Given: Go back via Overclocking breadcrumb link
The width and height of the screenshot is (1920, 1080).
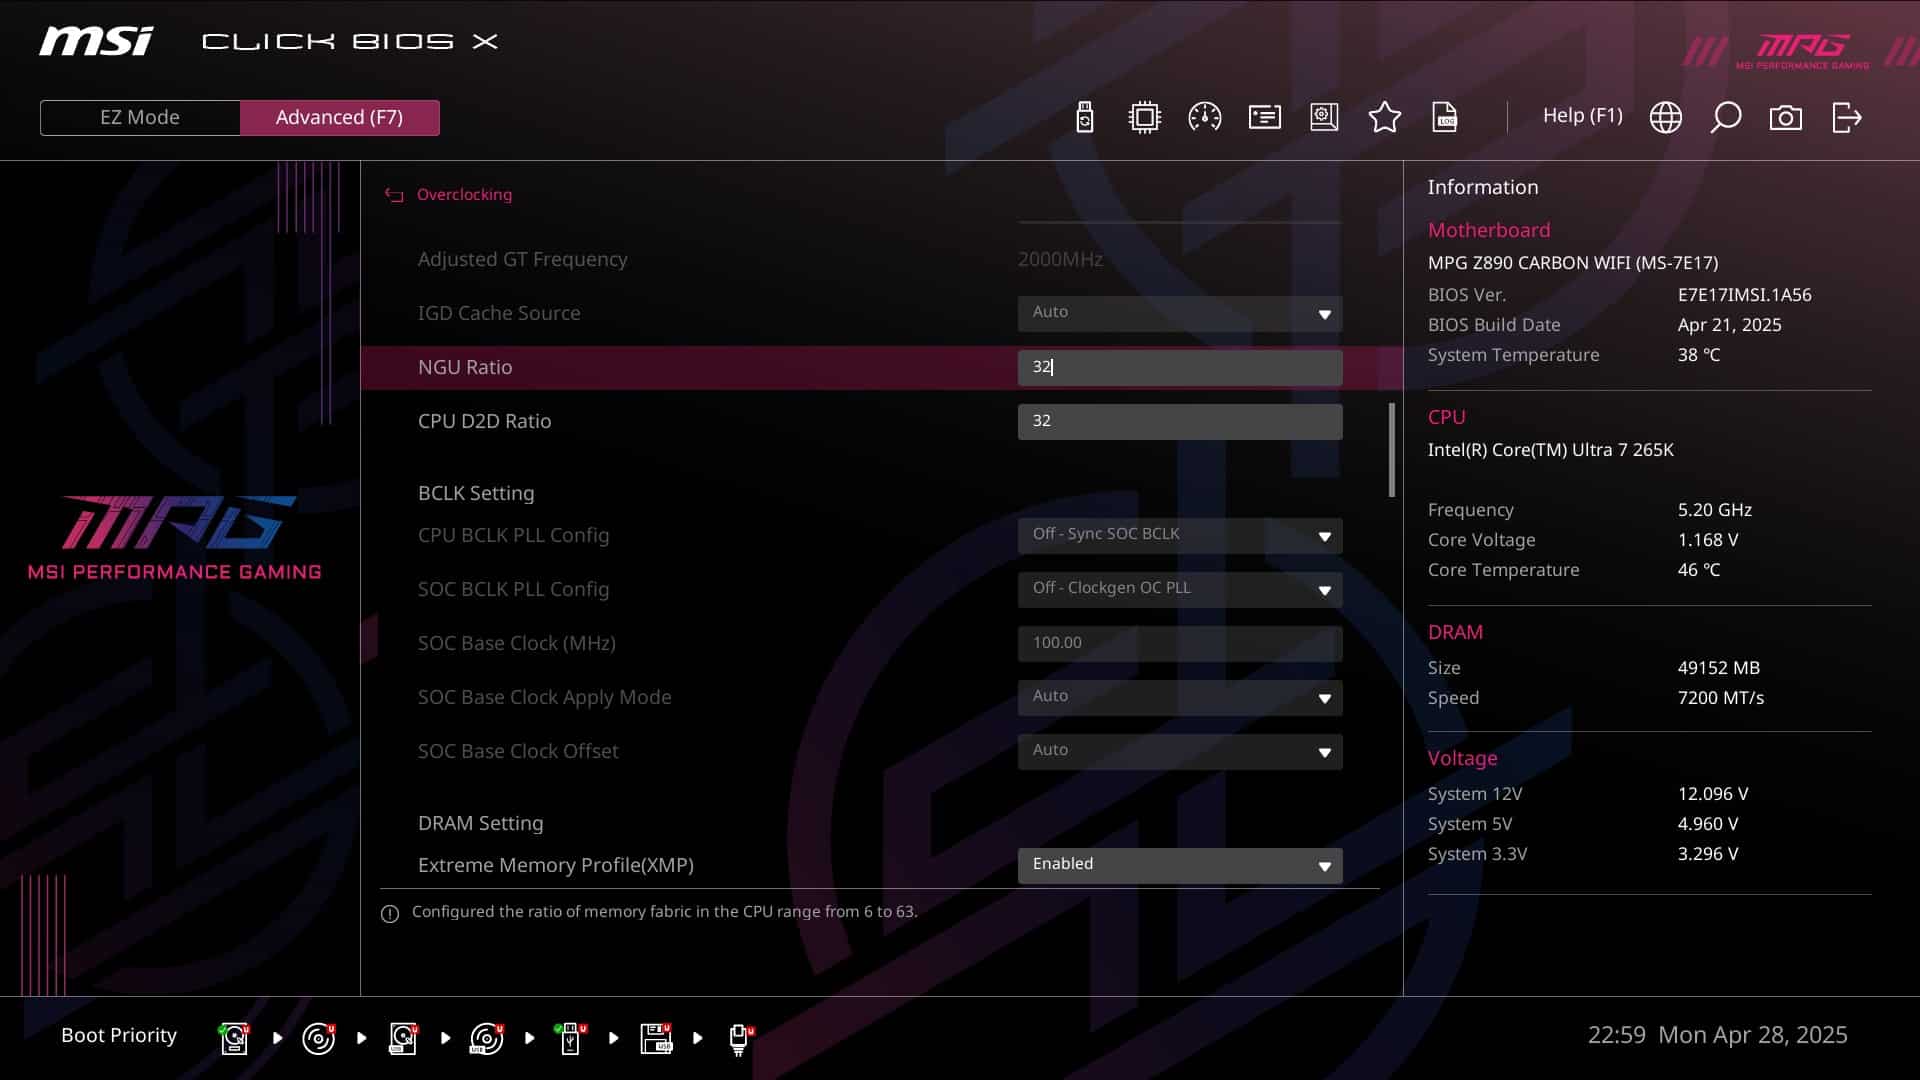Looking at the screenshot, I should click(x=464, y=195).
